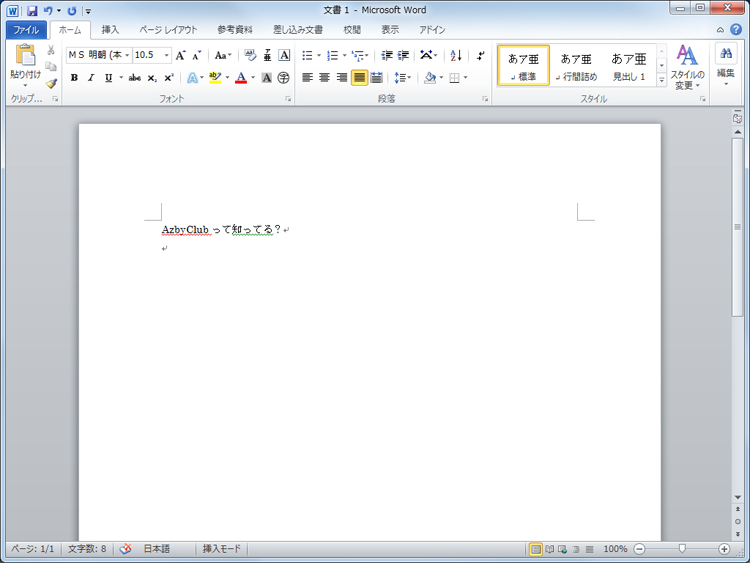This screenshot has height=563, width=750.
Task: Switch to the 校閲 tab
Action: pyautogui.click(x=352, y=30)
